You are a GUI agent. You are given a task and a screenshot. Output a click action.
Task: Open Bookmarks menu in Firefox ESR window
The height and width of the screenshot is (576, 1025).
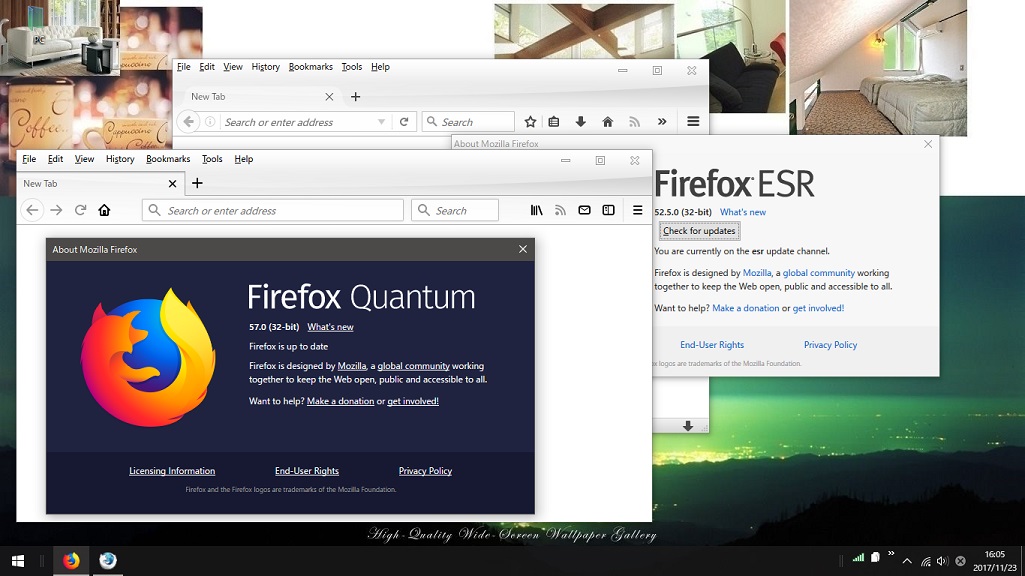point(311,67)
